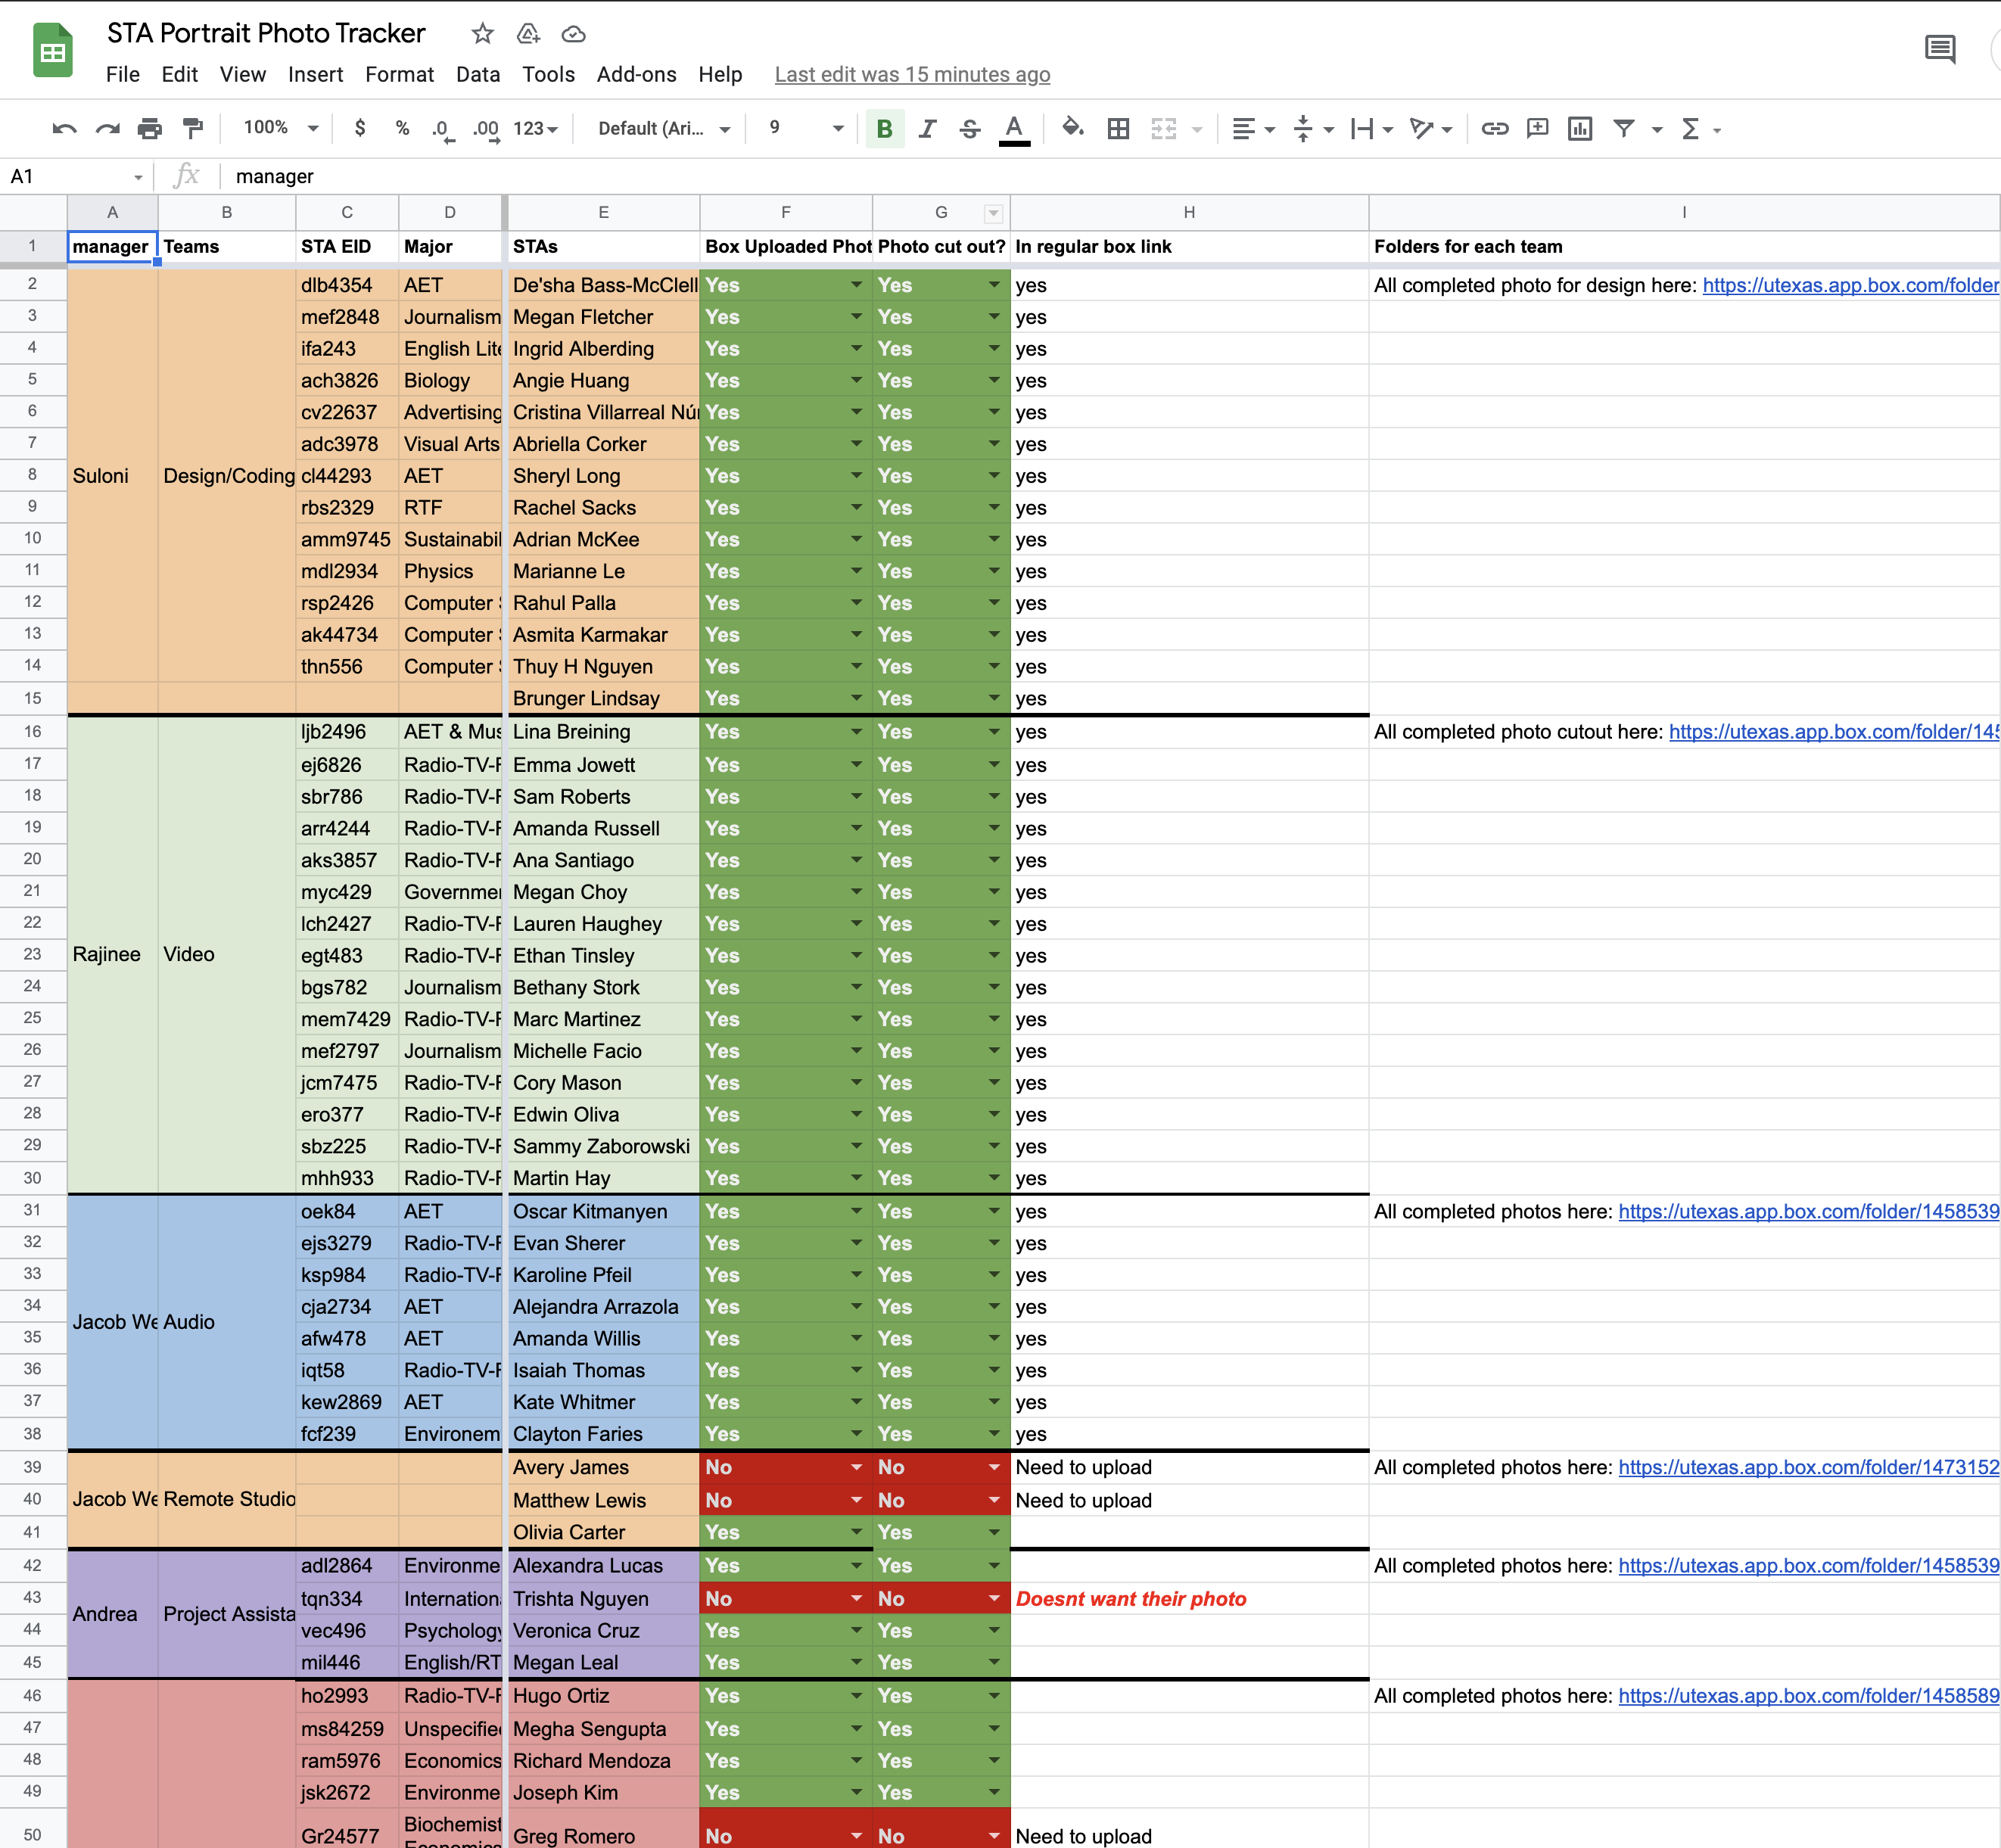Open the comment history icon

click(1940, 48)
